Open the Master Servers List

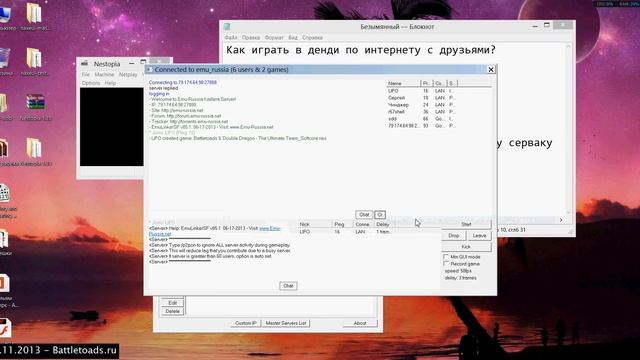tap(286, 323)
